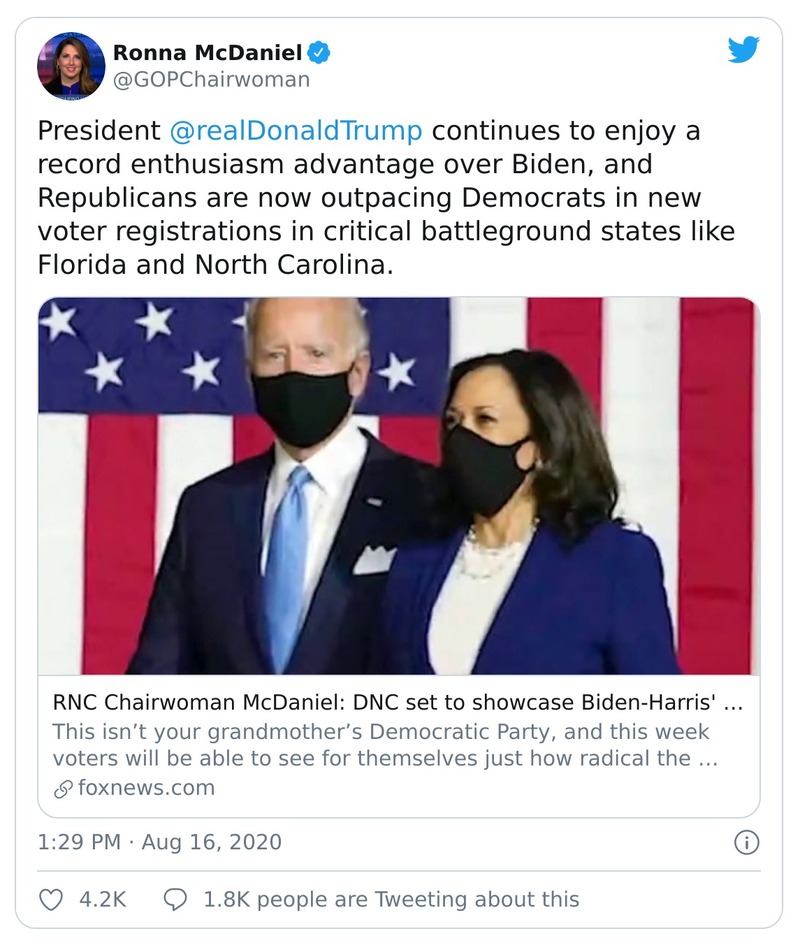Follow the @realDonaldTrump mention link

tap(295, 131)
